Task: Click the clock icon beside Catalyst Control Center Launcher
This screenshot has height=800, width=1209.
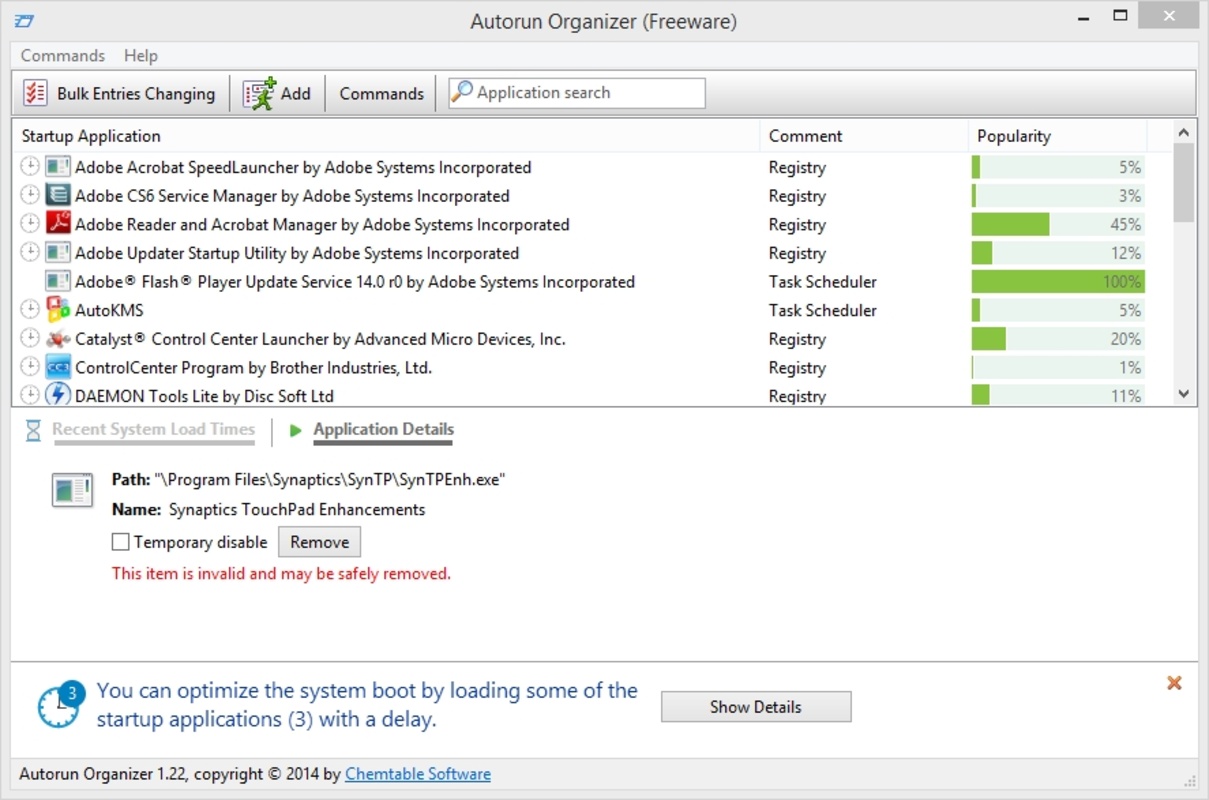Action: [x=30, y=338]
